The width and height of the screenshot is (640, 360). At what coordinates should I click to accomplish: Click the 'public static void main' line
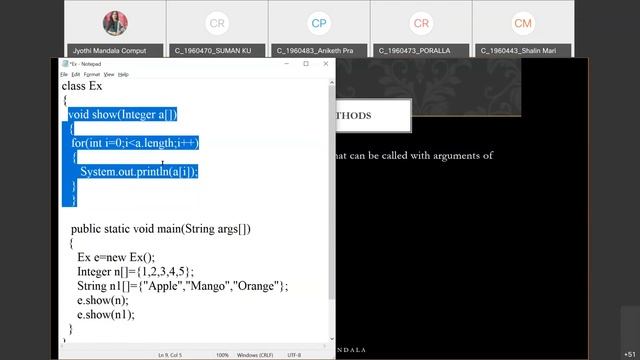(x=161, y=229)
